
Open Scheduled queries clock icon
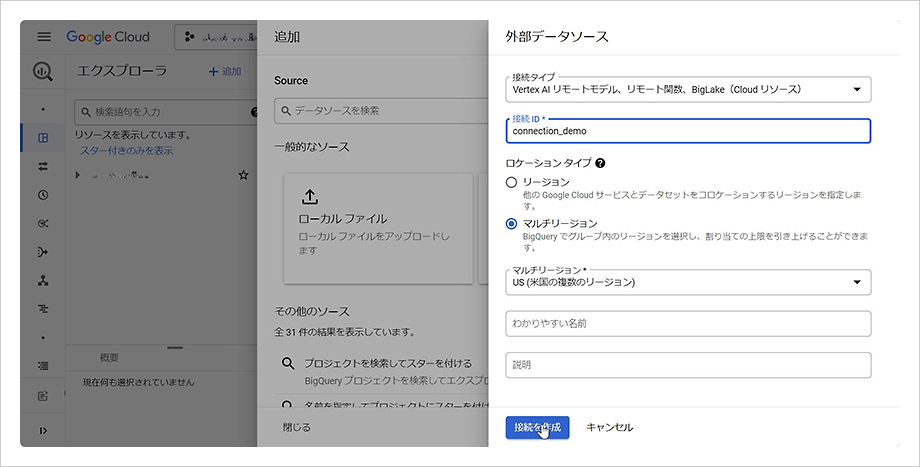point(43,195)
